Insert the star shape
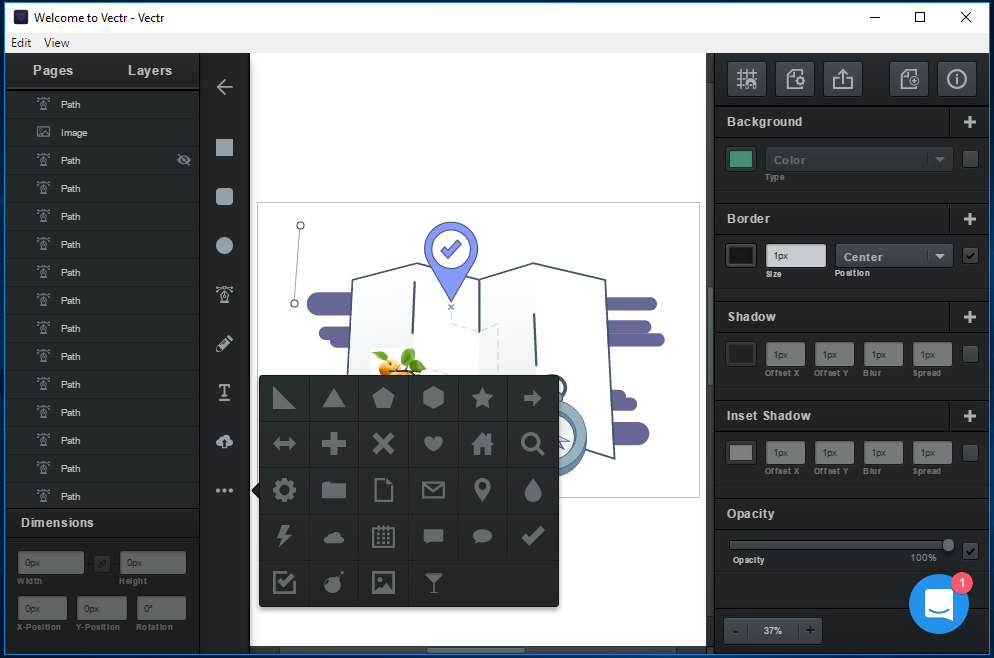Image resolution: width=994 pixels, height=658 pixels. pos(482,398)
